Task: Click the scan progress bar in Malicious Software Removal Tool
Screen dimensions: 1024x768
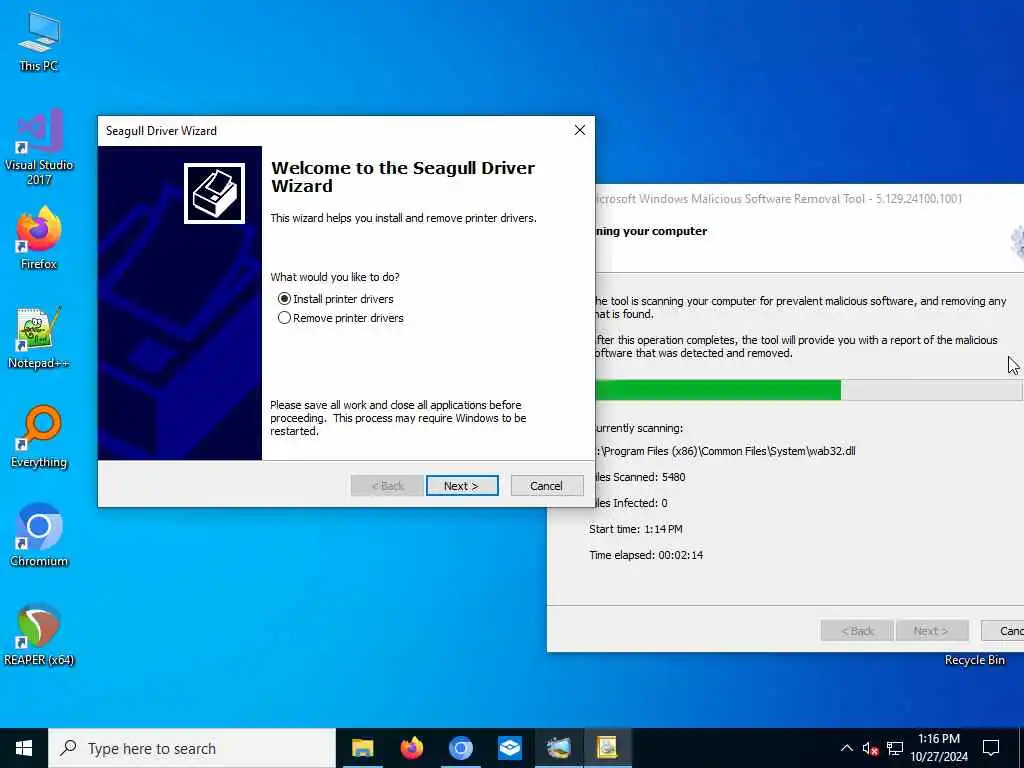Action: (x=808, y=390)
